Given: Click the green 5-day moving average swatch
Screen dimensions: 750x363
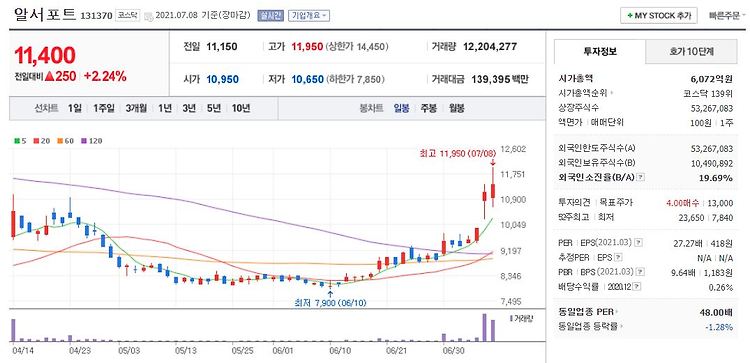Looking at the screenshot, I should (17, 141).
